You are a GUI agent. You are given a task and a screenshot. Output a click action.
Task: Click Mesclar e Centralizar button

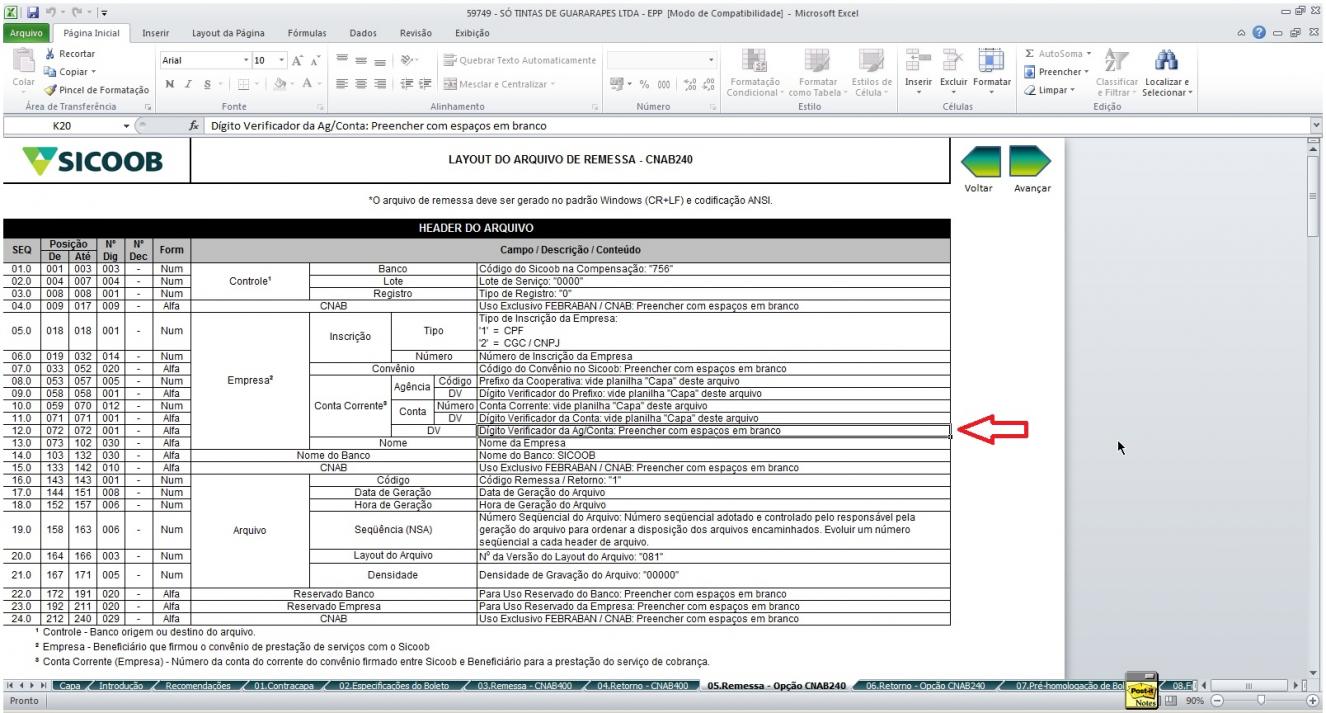coord(498,85)
